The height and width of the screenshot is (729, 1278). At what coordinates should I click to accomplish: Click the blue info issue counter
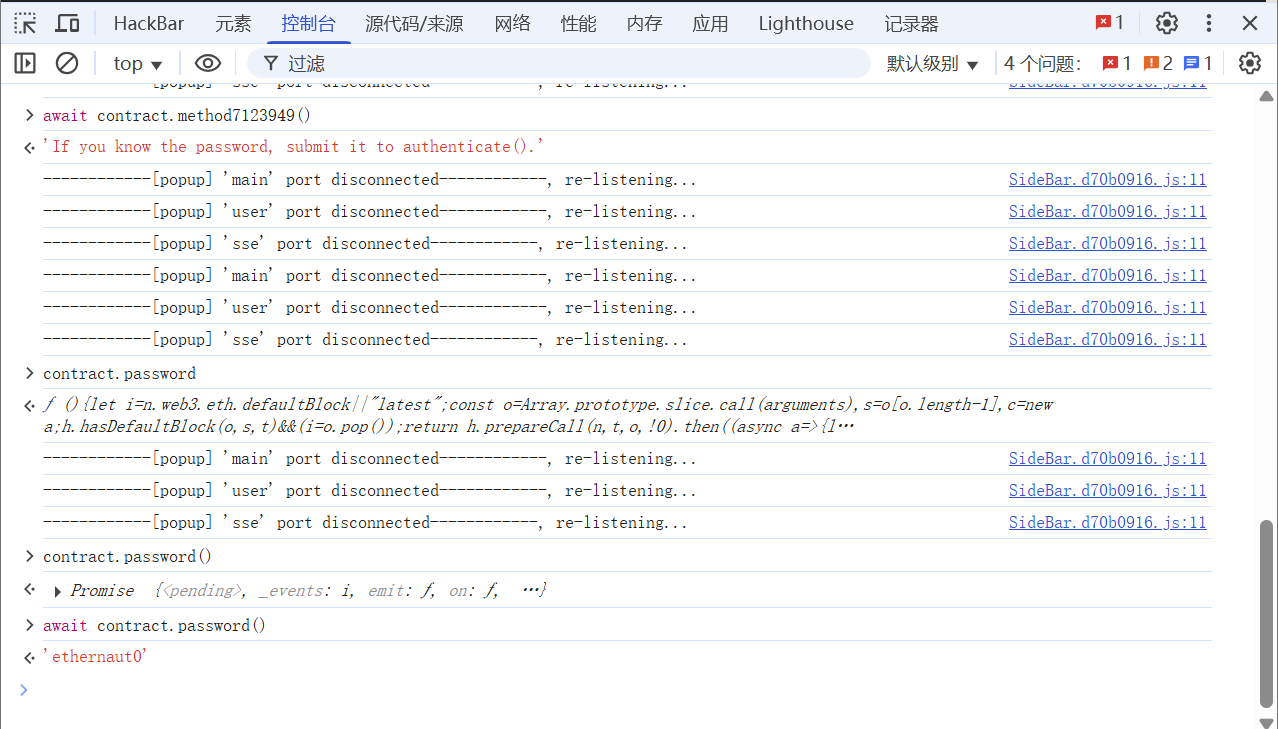pyautogui.click(x=1198, y=63)
